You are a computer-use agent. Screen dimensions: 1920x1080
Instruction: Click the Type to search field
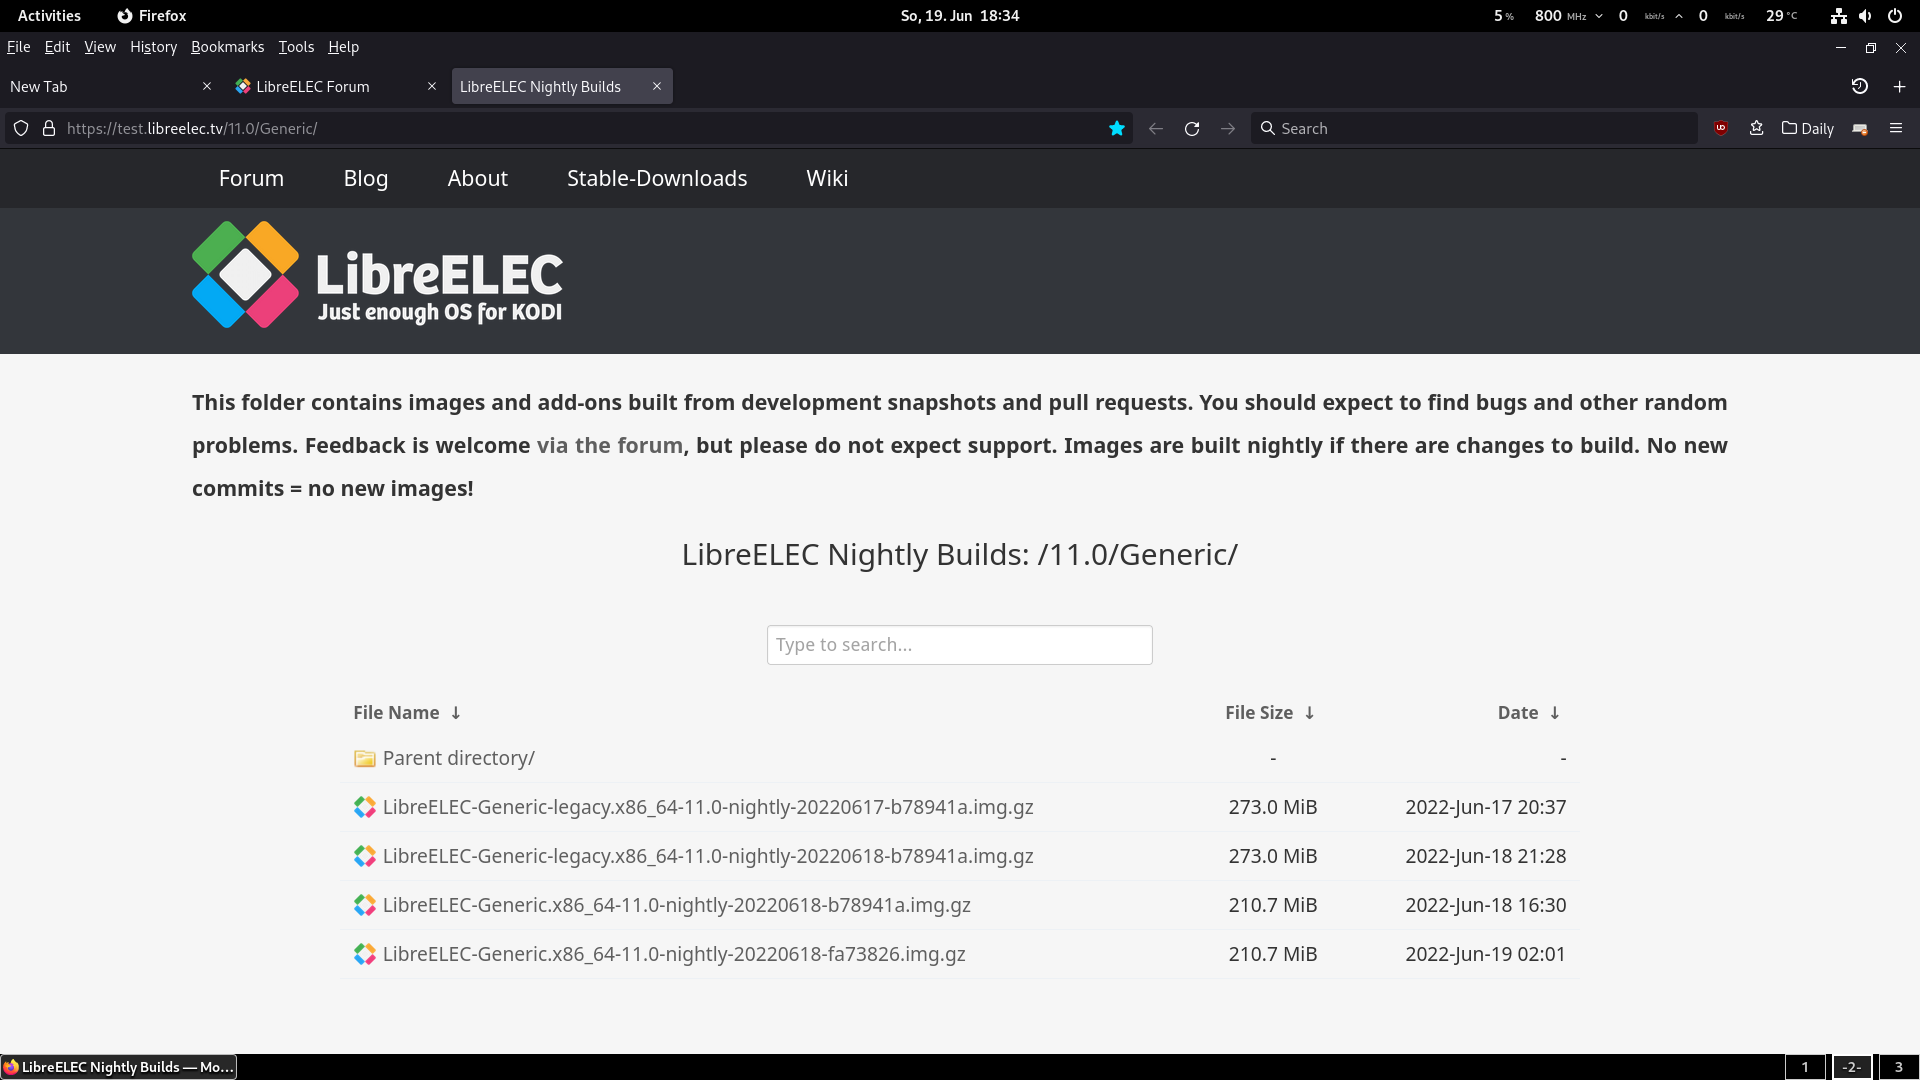point(959,645)
